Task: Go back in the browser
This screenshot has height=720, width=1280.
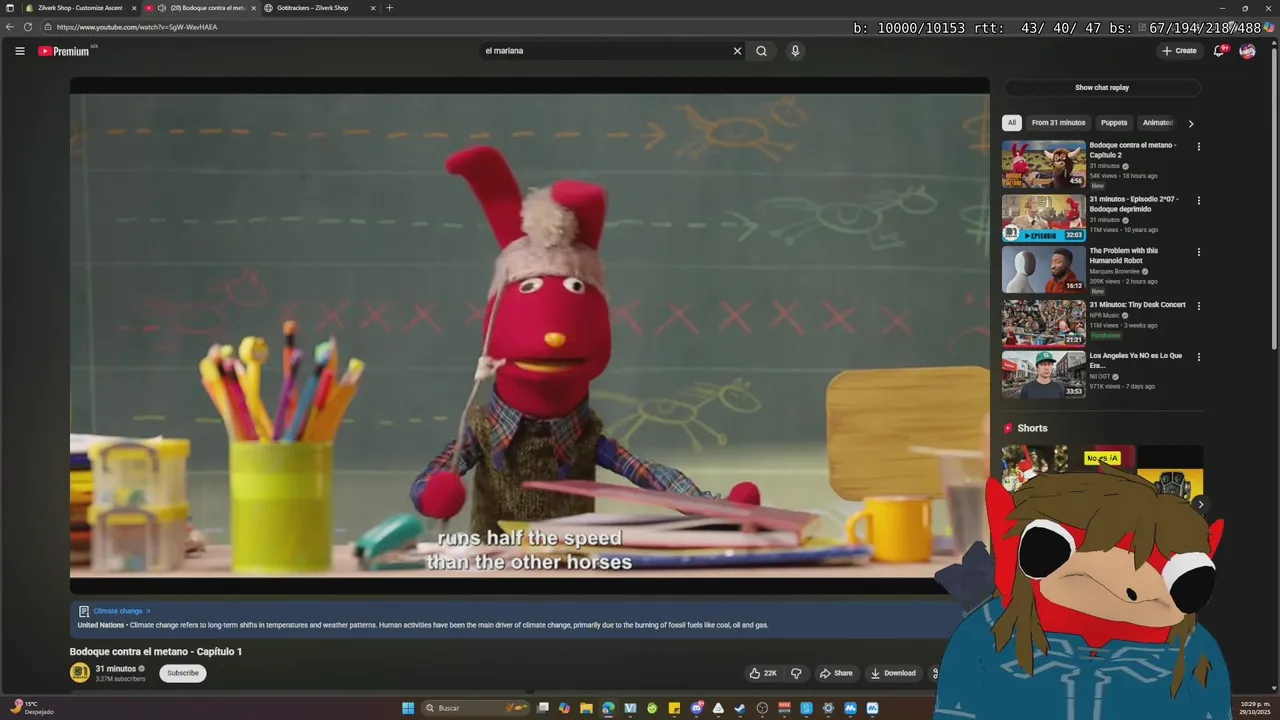Action: click(x=10, y=27)
